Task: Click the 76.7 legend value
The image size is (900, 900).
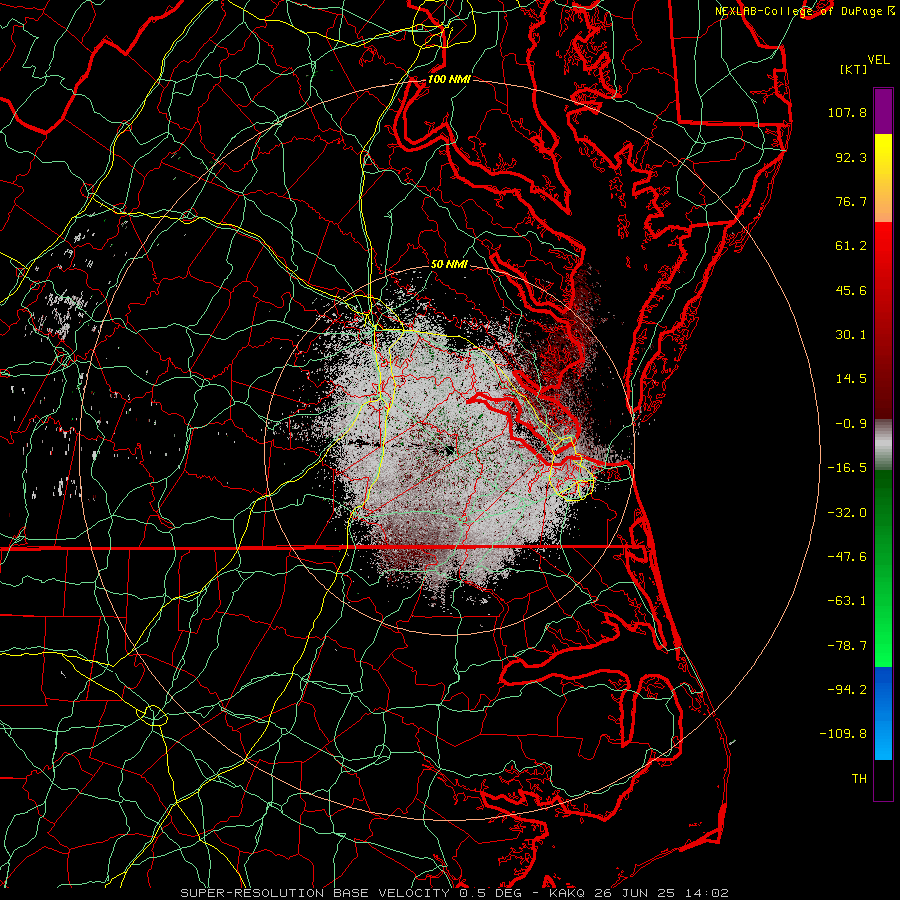Action: click(851, 201)
